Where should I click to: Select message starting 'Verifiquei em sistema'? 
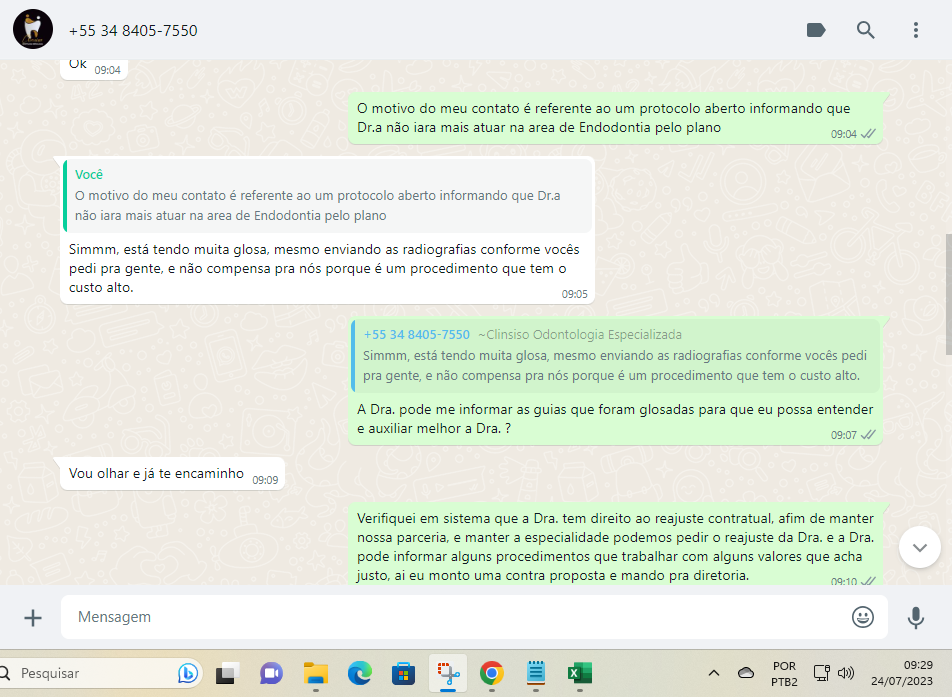coord(615,546)
